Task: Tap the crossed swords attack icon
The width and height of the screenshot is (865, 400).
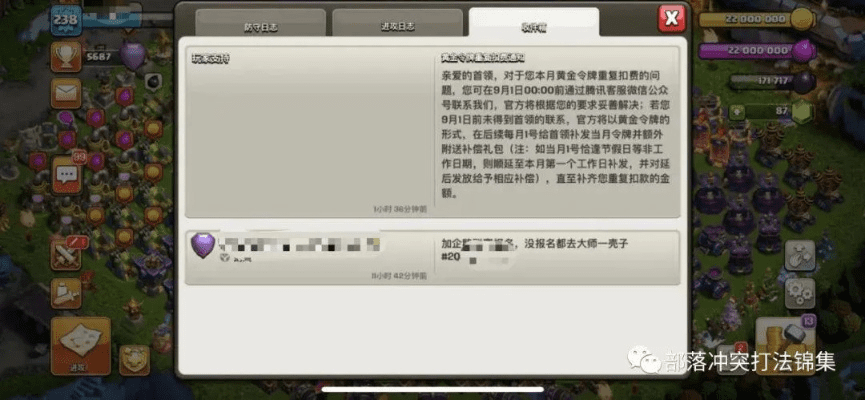Action: 67,255
